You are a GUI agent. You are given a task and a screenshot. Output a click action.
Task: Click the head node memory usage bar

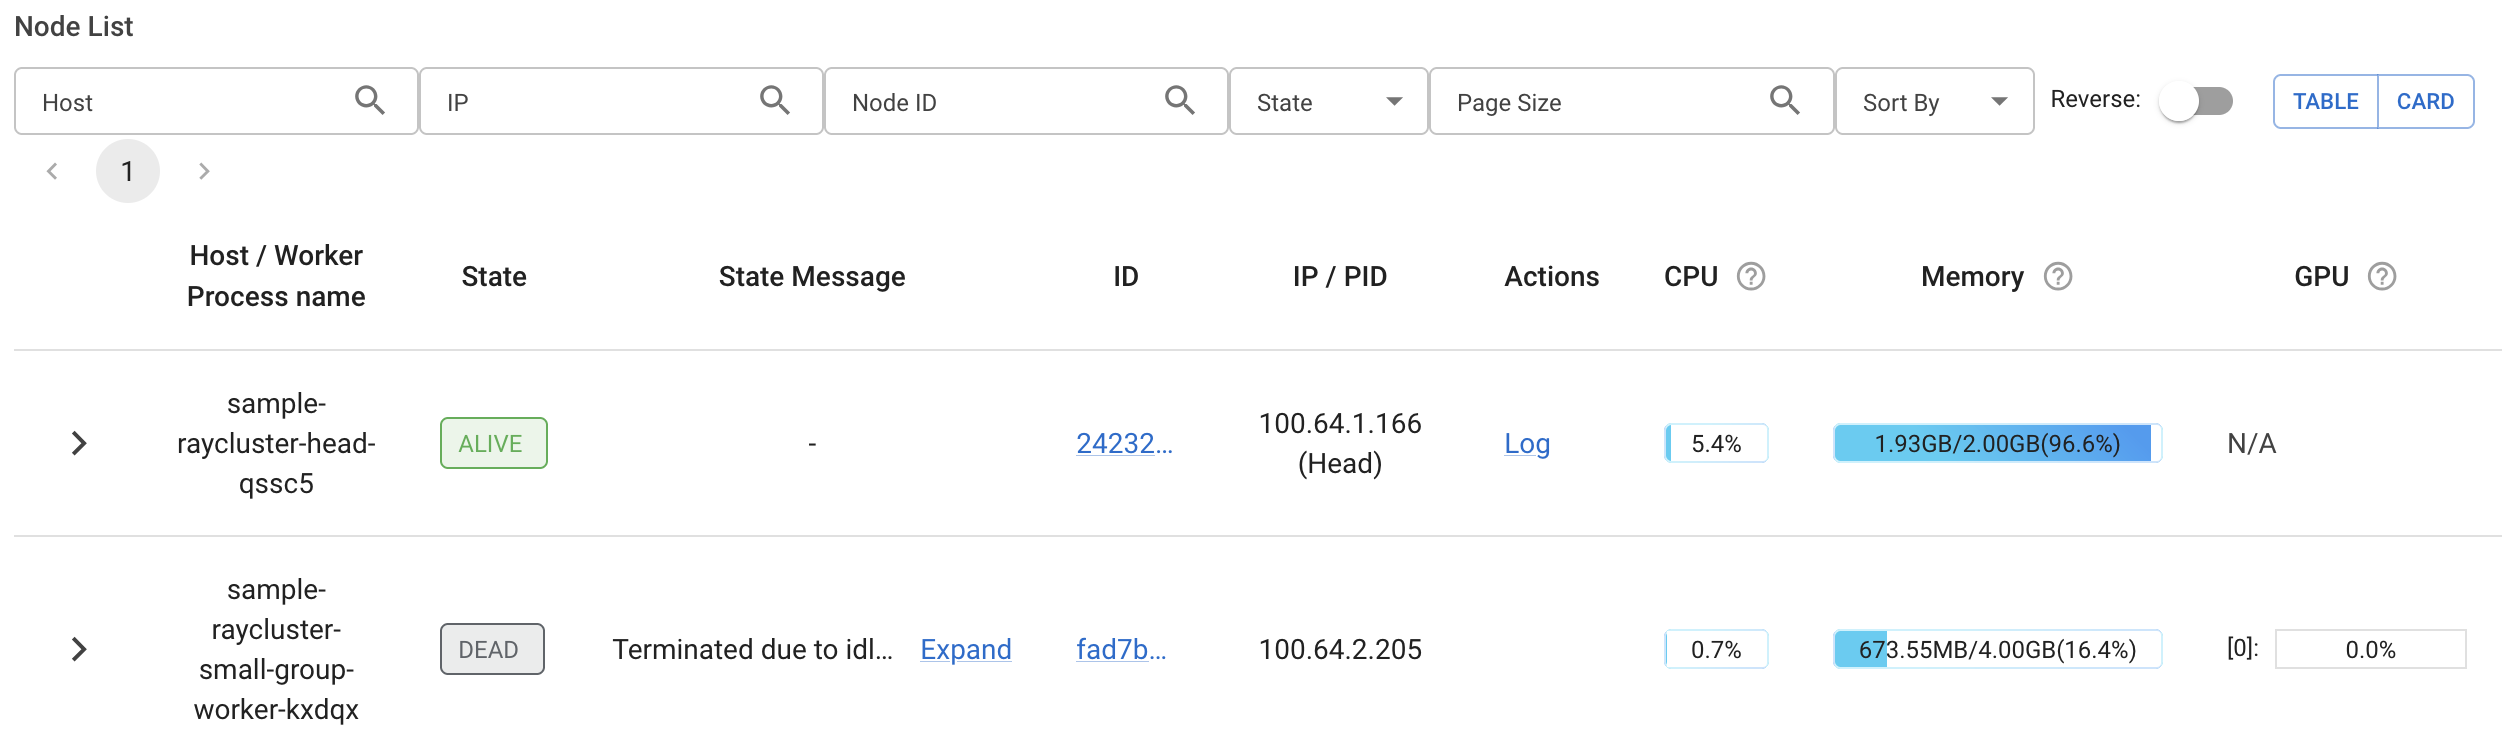(x=1996, y=444)
